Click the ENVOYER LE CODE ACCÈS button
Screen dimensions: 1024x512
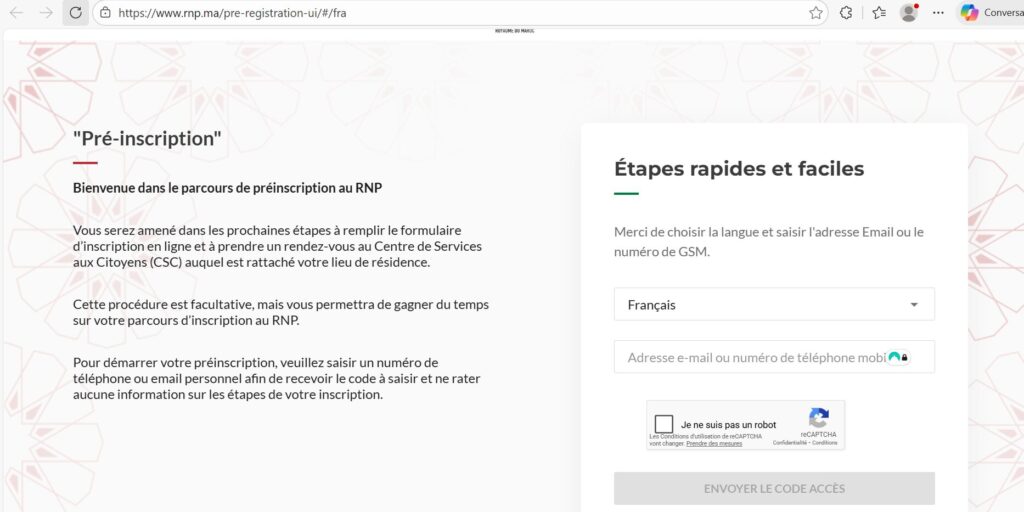click(x=774, y=489)
